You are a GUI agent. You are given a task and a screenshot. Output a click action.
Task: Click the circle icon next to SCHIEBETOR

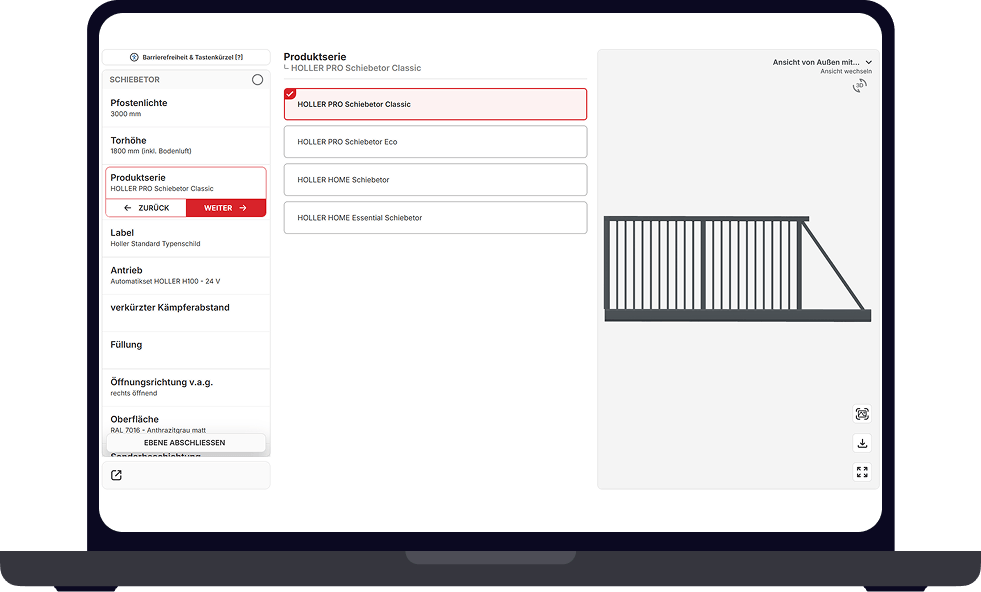pos(257,80)
